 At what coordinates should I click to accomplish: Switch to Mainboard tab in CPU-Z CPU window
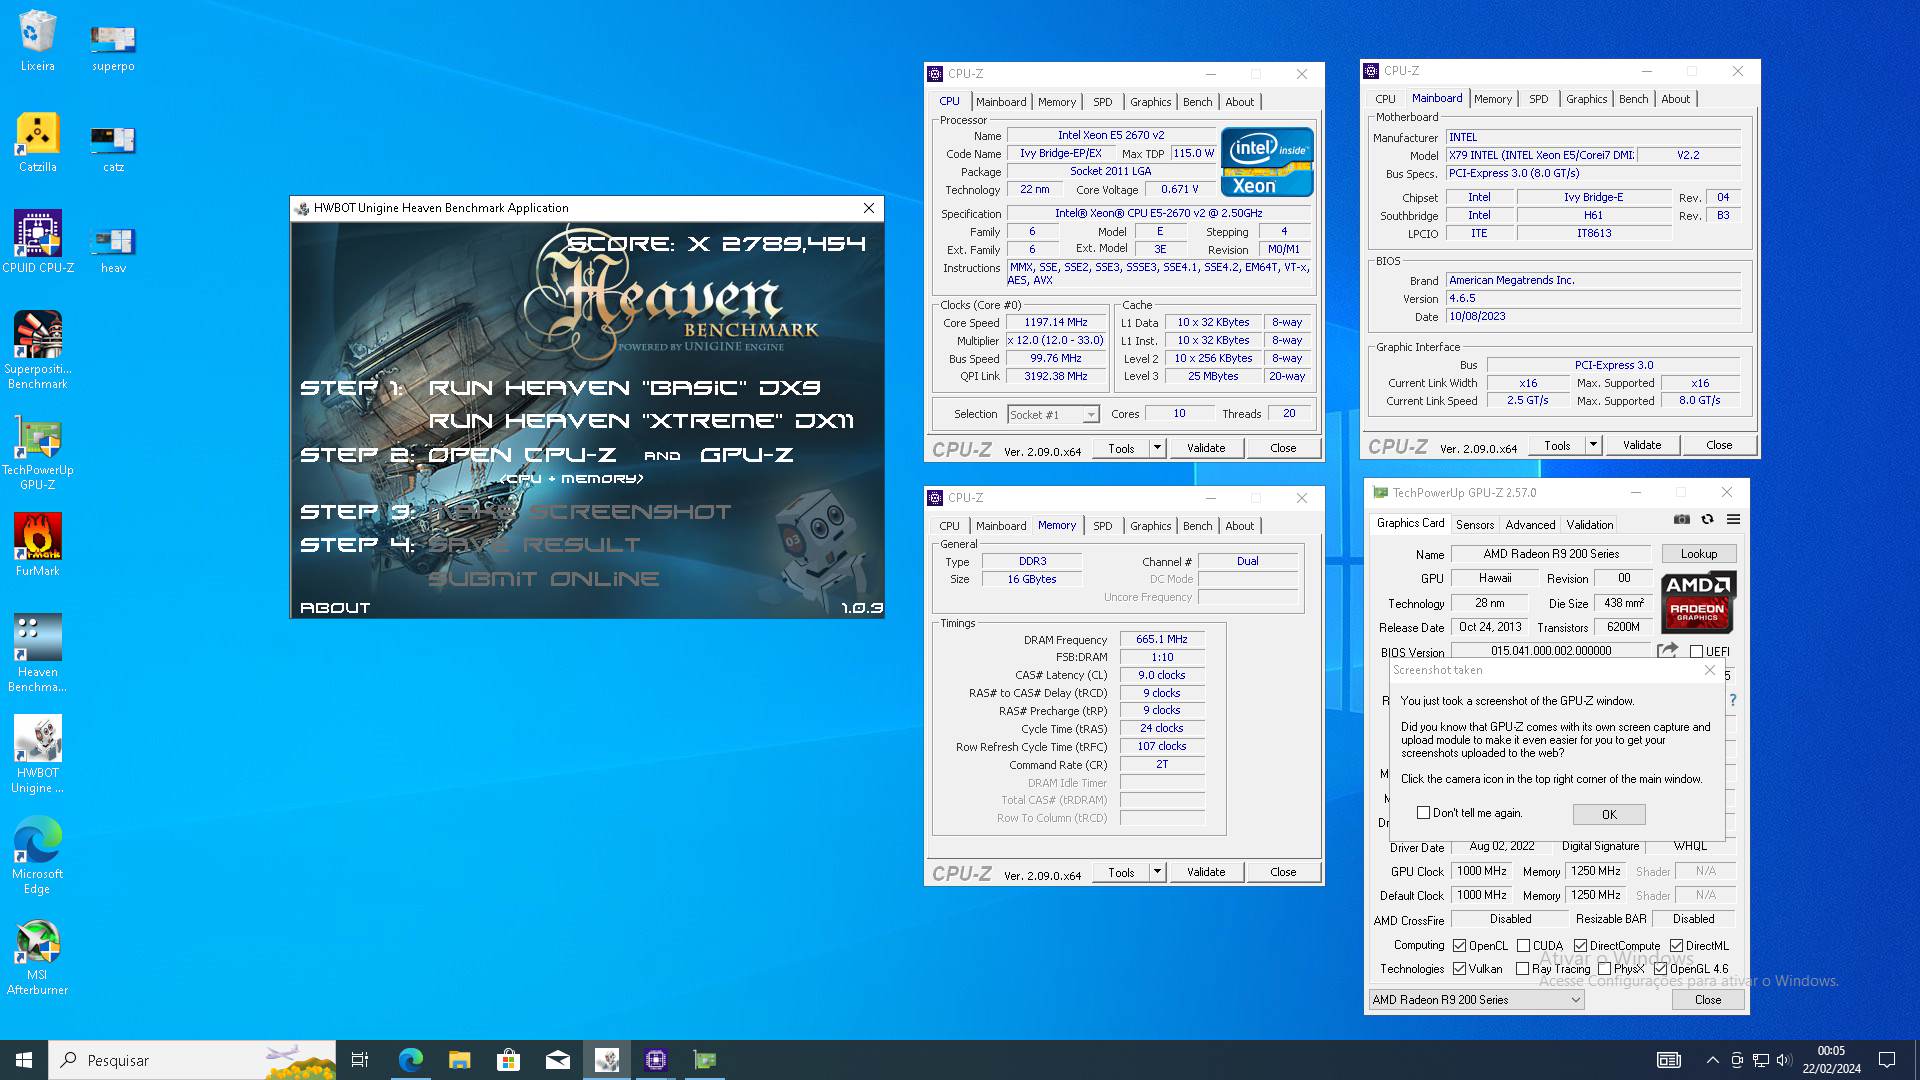coord(1001,102)
